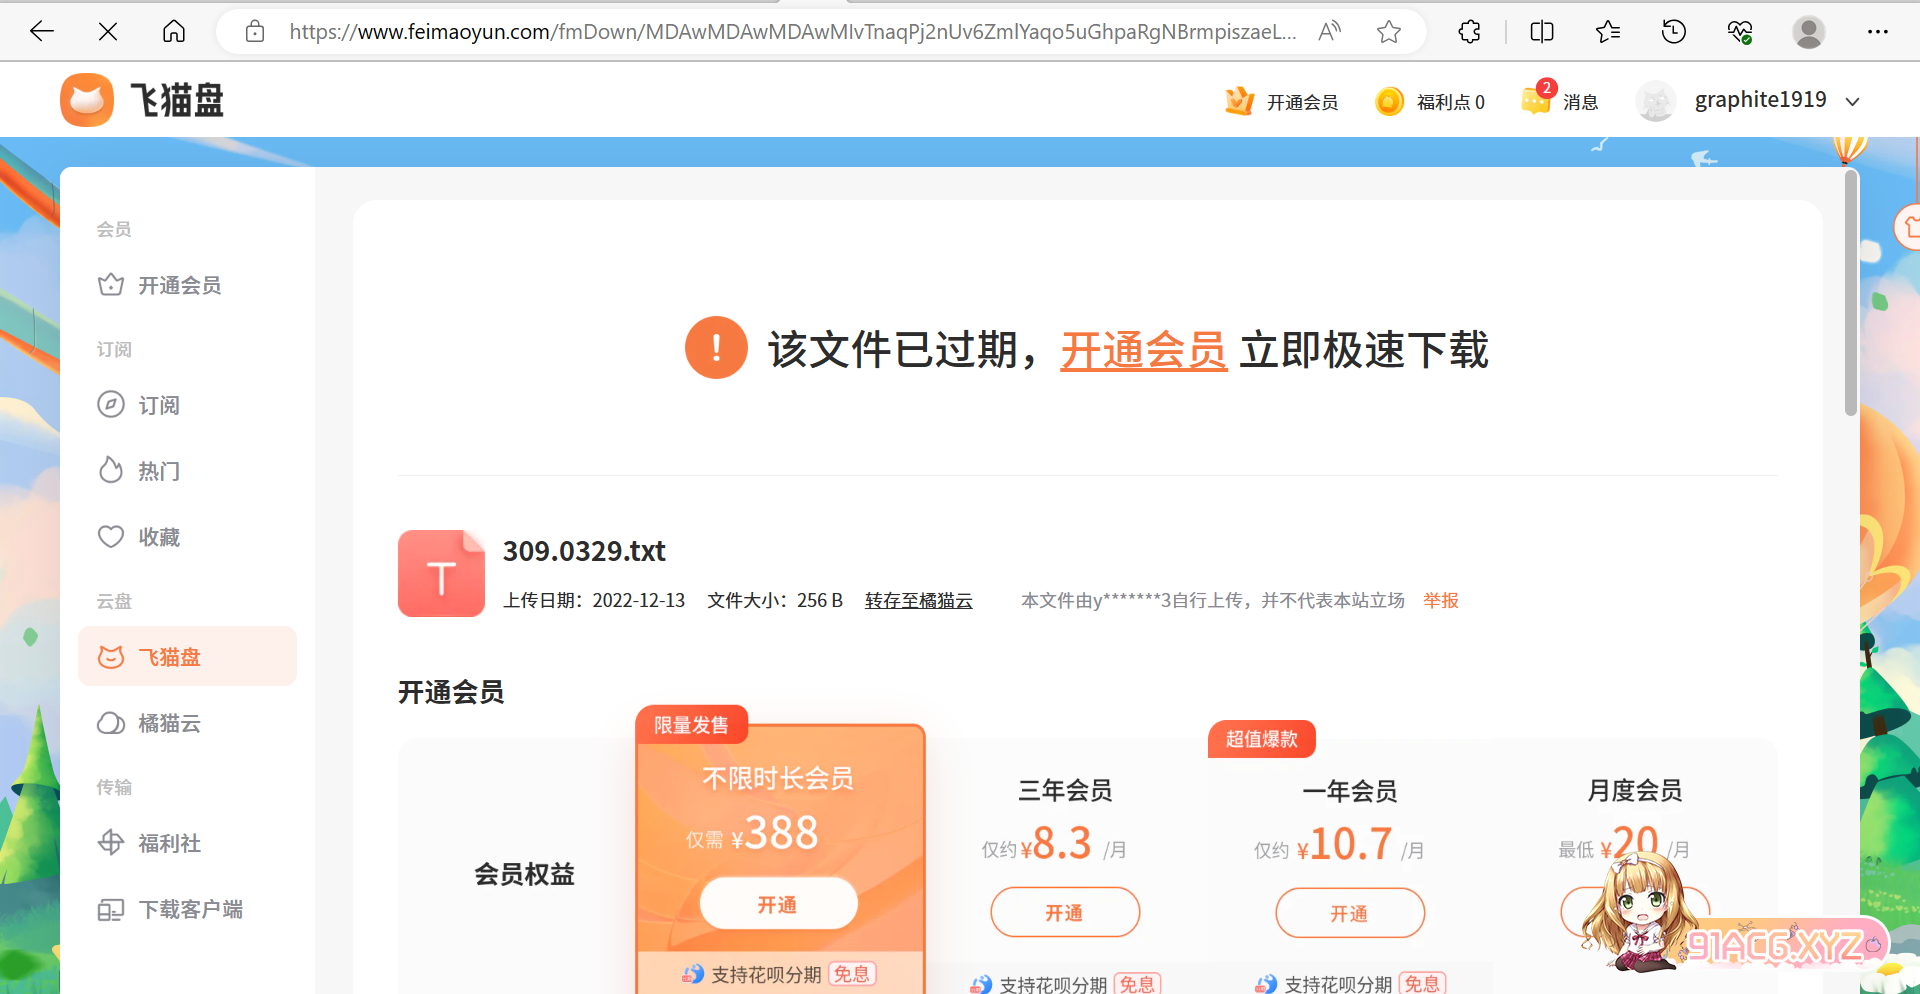Click the 举报 report link
The image size is (1920, 994).
tap(1440, 600)
